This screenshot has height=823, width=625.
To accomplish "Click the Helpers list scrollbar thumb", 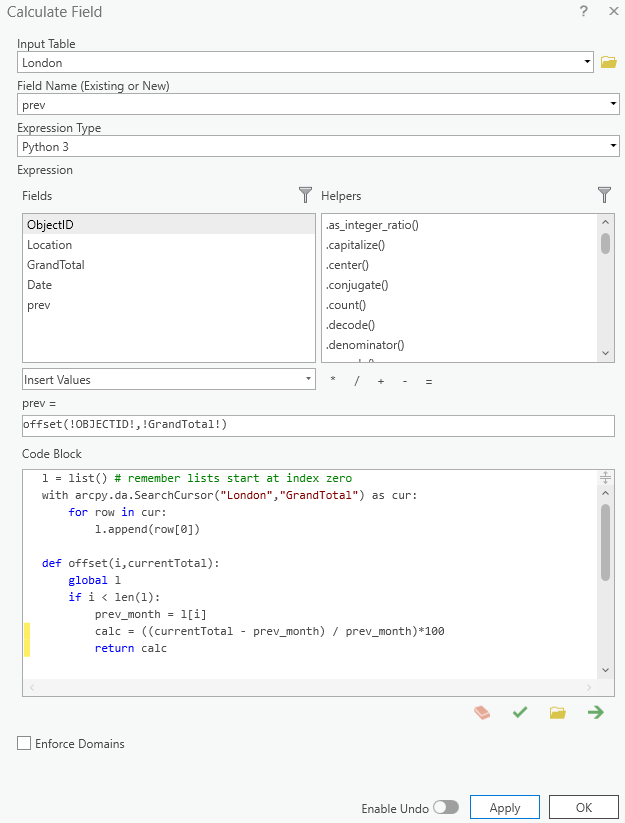I will tap(605, 244).
